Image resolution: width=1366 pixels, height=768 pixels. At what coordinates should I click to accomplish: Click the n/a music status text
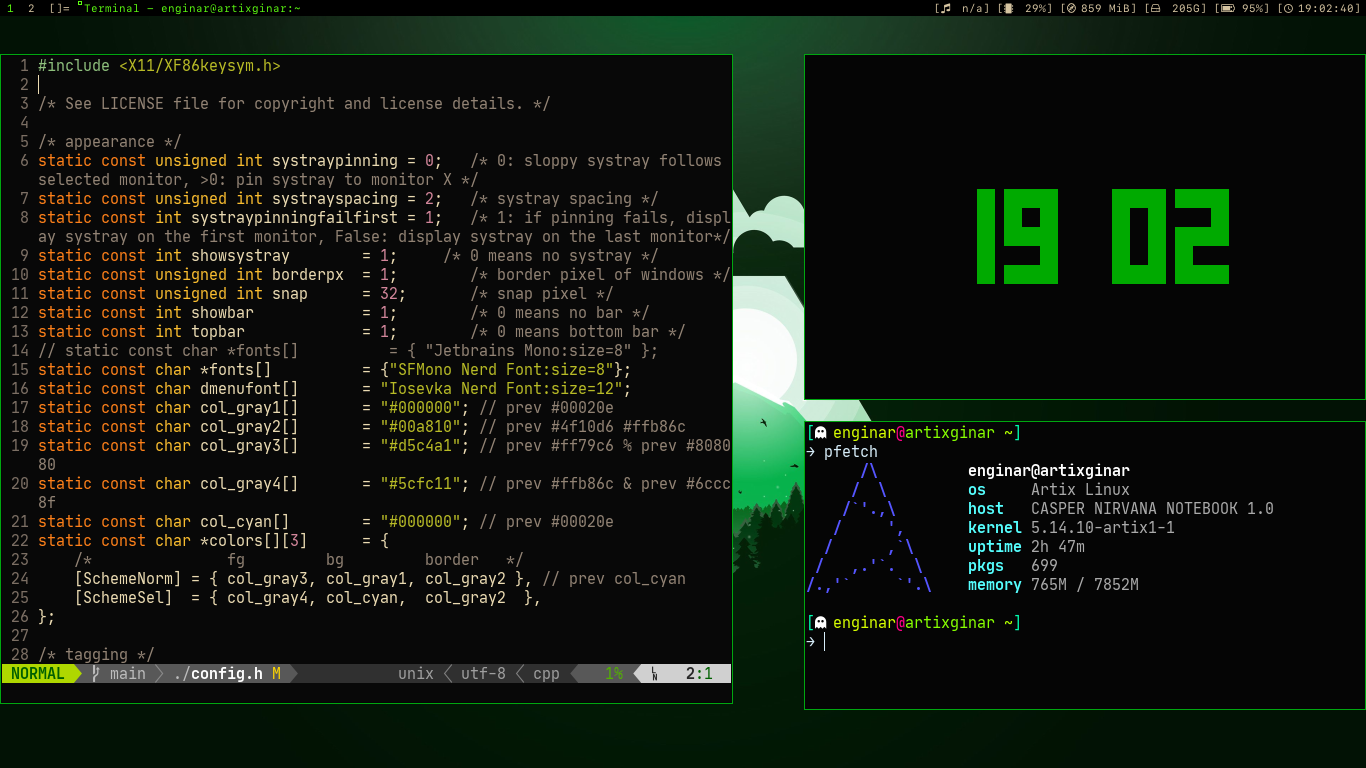click(974, 8)
